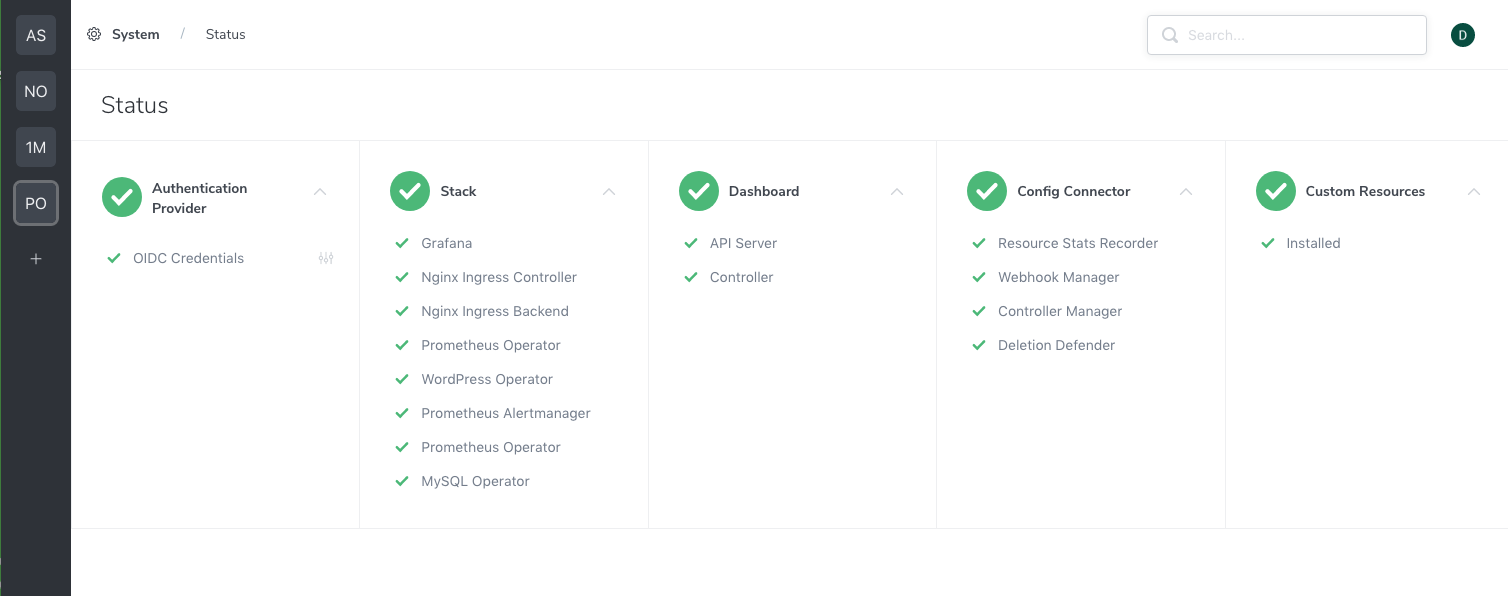Click the Grafana component entry
1508x596 pixels.
coord(447,243)
